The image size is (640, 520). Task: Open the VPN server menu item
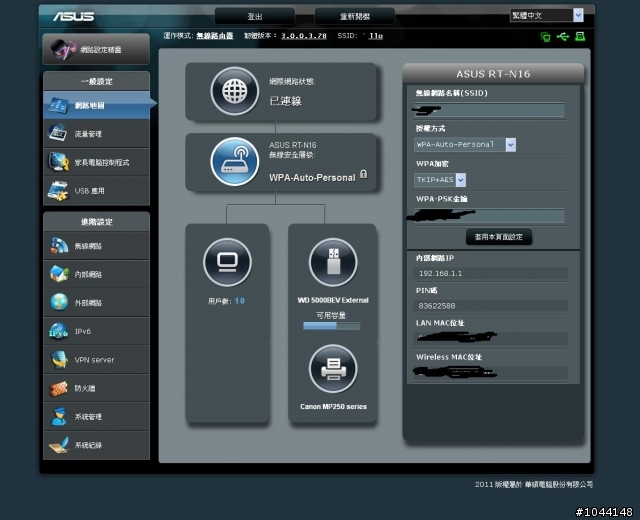pyautogui.click(x=96, y=360)
